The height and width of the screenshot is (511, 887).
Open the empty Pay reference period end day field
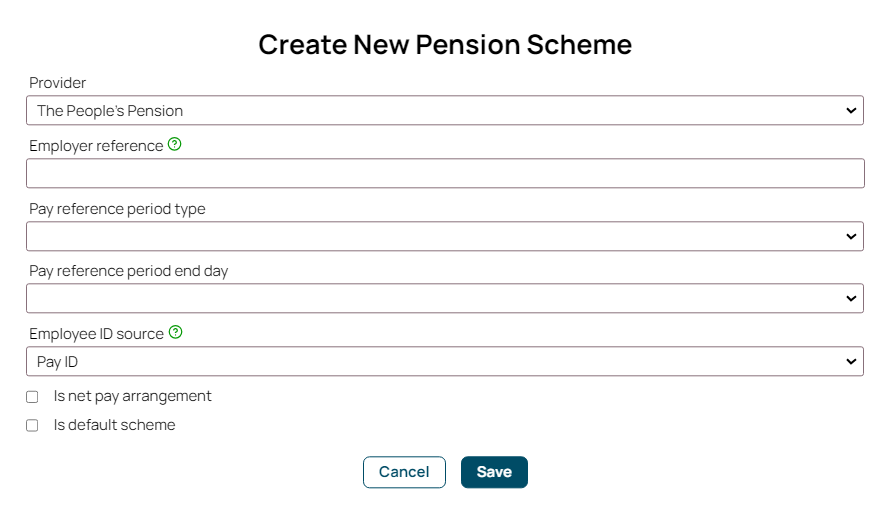tap(445, 298)
